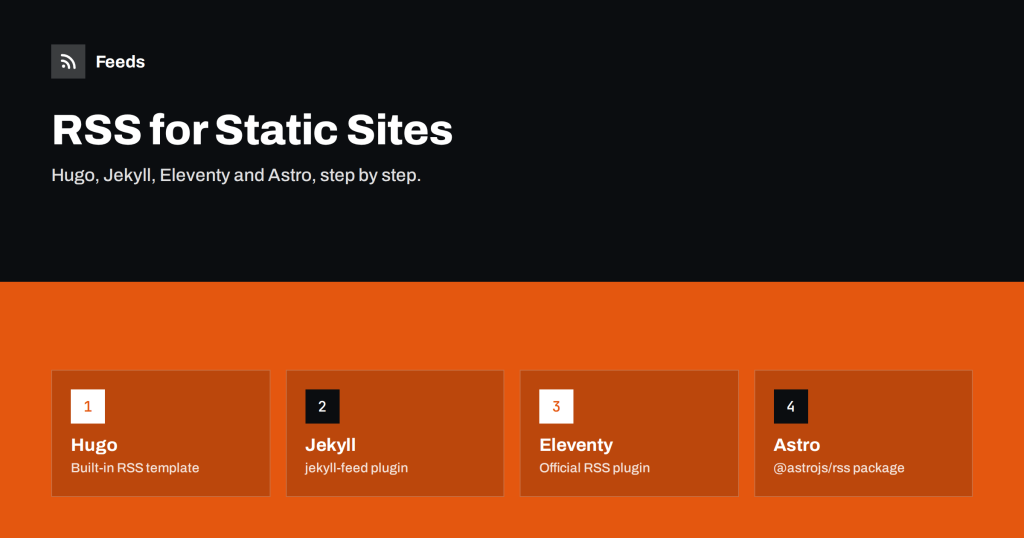Click the subtitle mentioning Hugo, Jekyll, Eleventy and Astro
The image size is (1024, 538).
(x=236, y=175)
